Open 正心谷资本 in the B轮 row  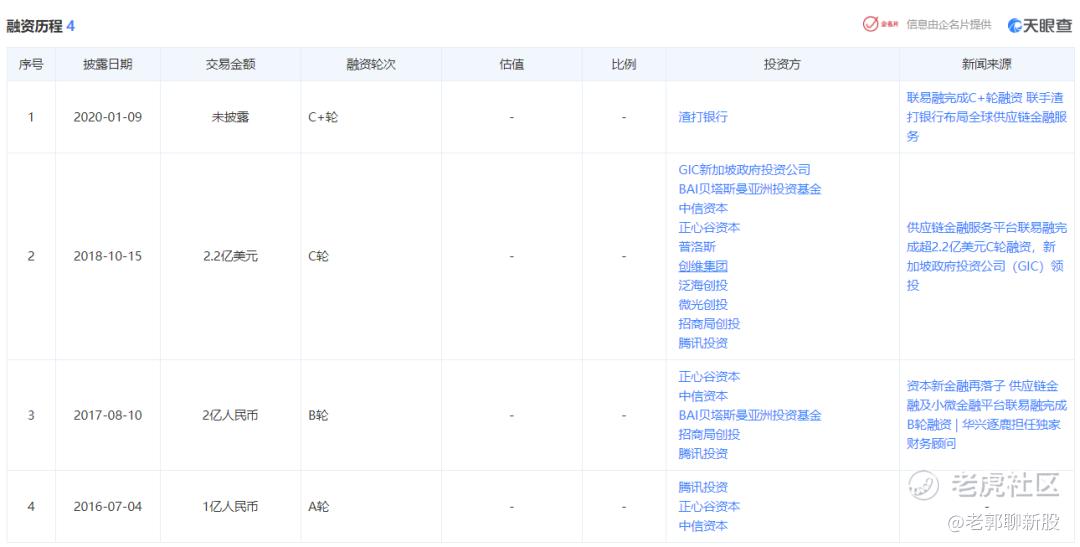[x=709, y=377]
